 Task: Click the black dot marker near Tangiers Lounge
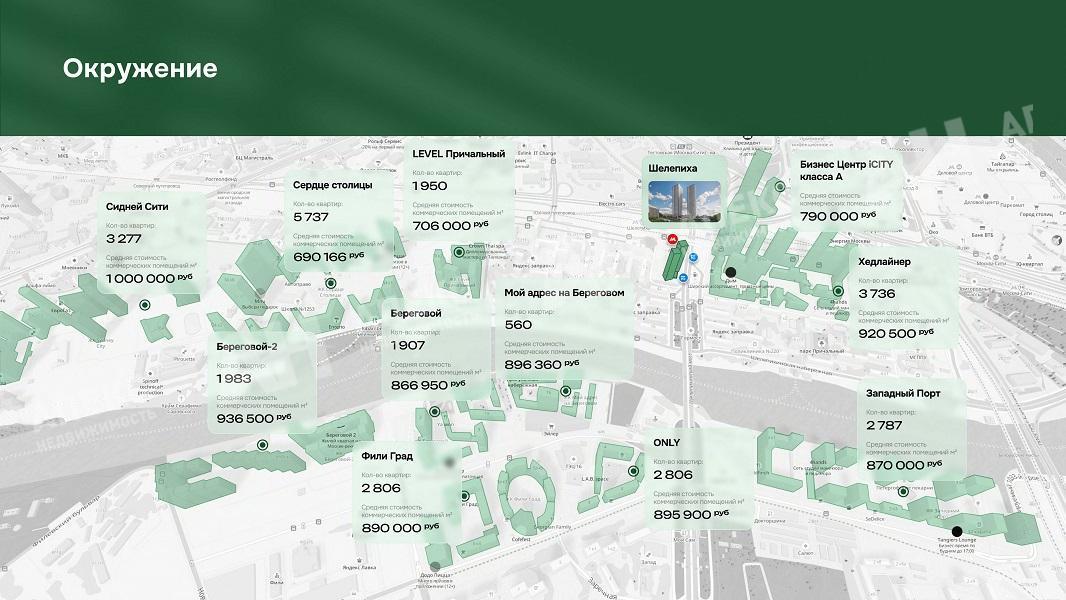(957, 531)
